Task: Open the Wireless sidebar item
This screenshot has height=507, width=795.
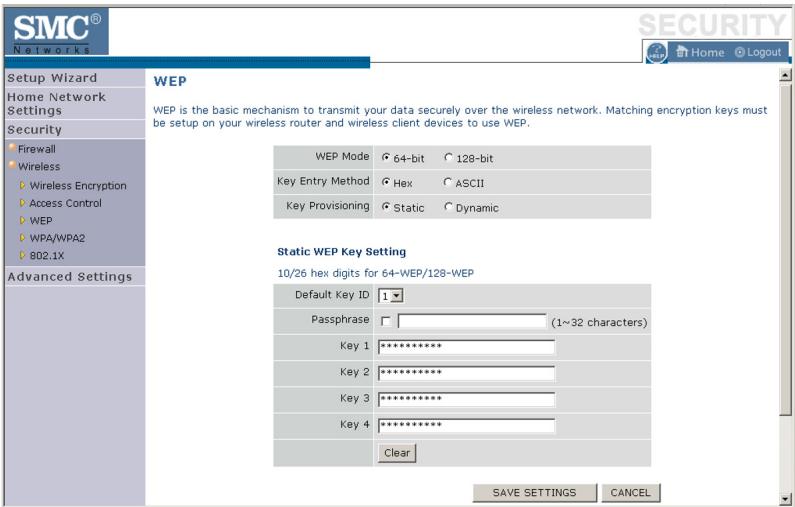Action: click(39, 166)
